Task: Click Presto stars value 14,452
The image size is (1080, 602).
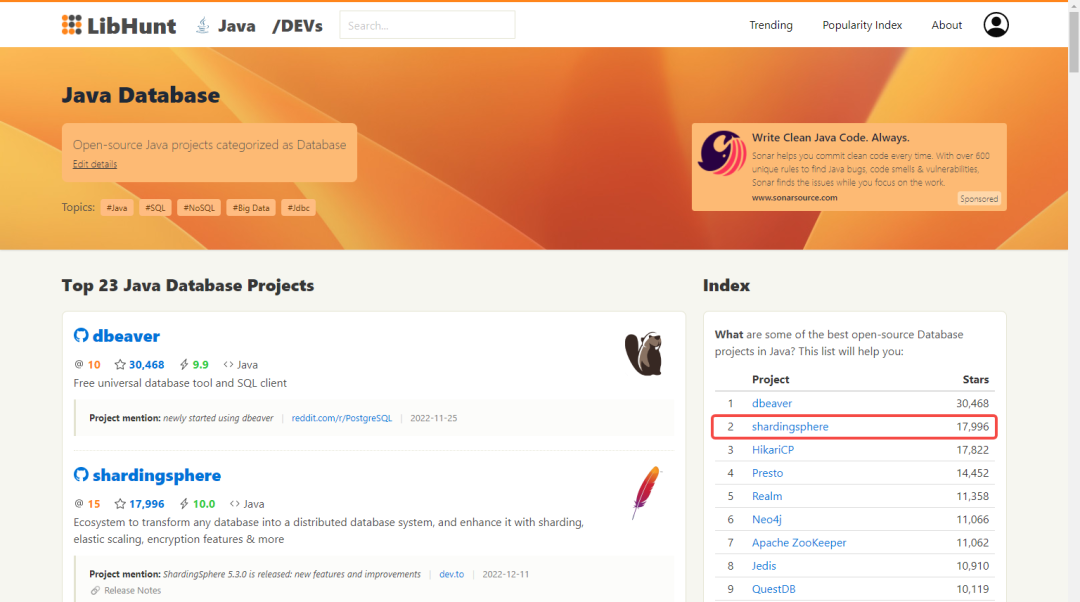Action: [972, 473]
